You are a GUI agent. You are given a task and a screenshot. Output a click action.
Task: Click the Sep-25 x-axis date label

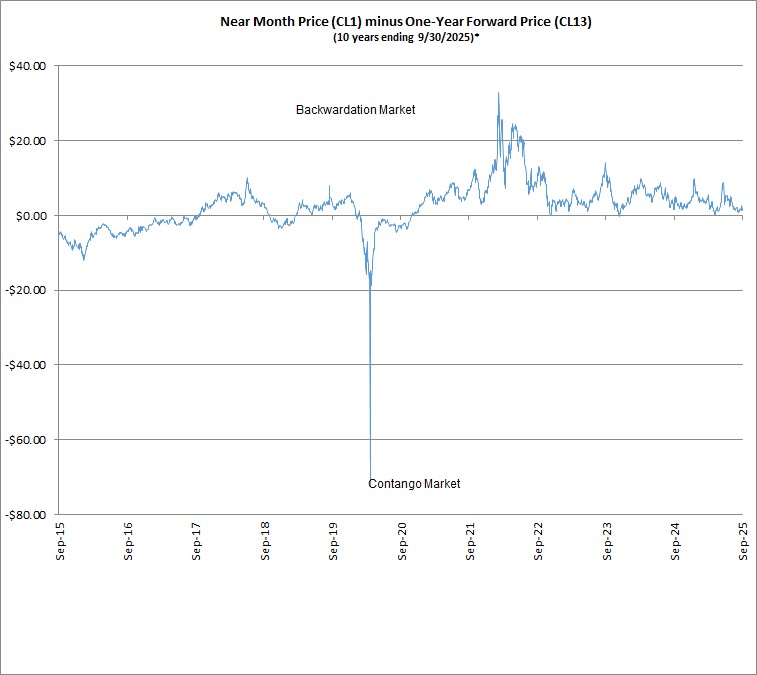pyautogui.click(x=744, y=539)
